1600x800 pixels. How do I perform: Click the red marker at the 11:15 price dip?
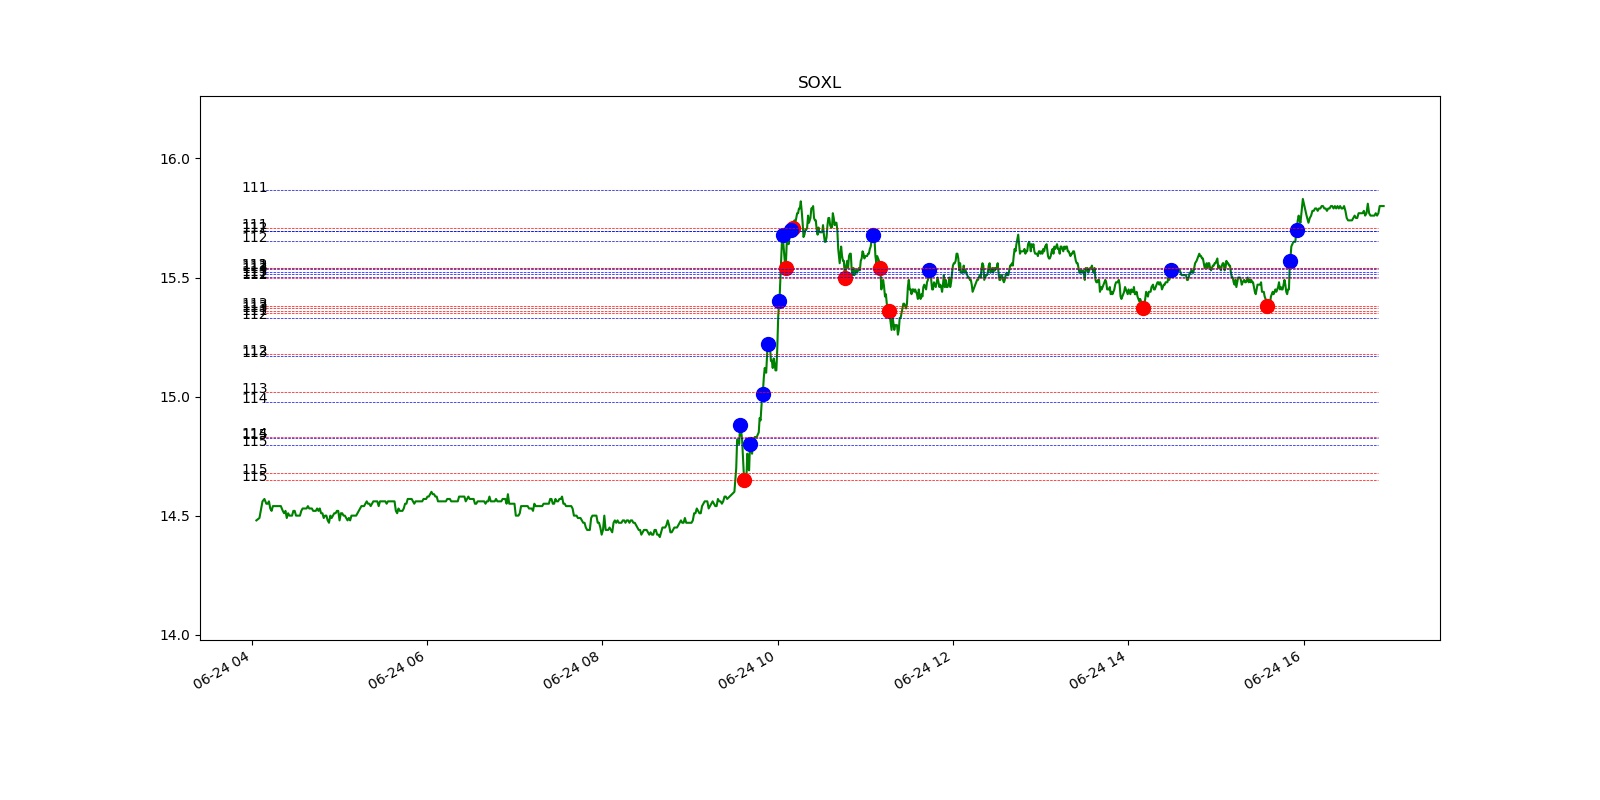pyautogui.click(x=889, y=311)
